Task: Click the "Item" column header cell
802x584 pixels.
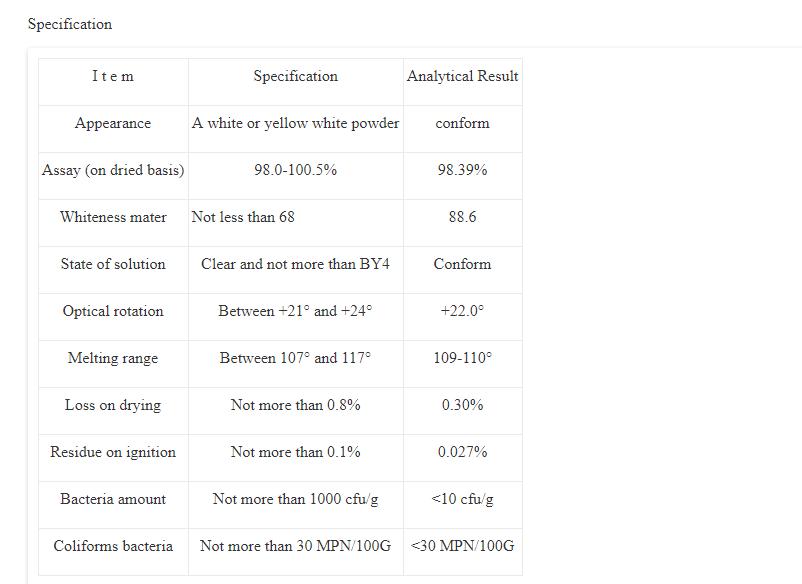Action: (x=113, y=76)
